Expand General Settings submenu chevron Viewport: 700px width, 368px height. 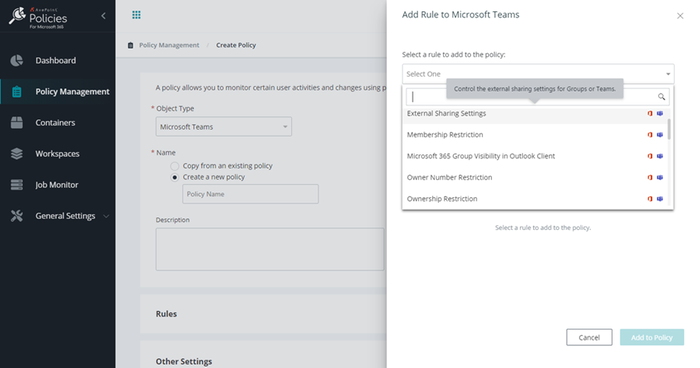pos(106,216)
